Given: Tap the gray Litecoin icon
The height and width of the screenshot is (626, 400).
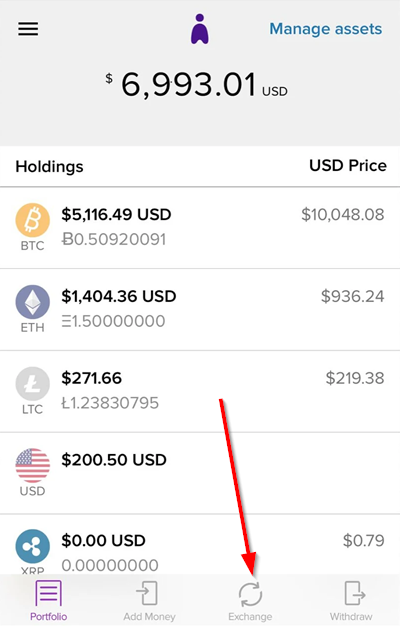Looking at the screenshot, I should click(33, 384).
